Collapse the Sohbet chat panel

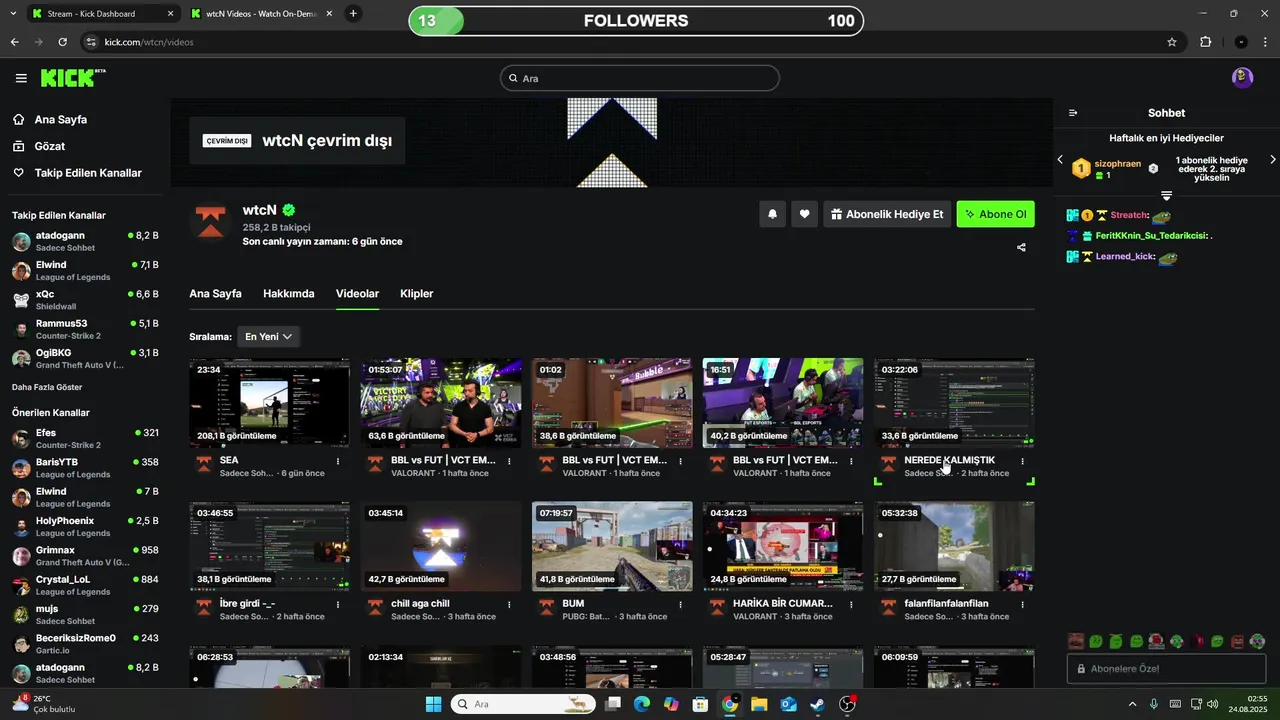1073,113
